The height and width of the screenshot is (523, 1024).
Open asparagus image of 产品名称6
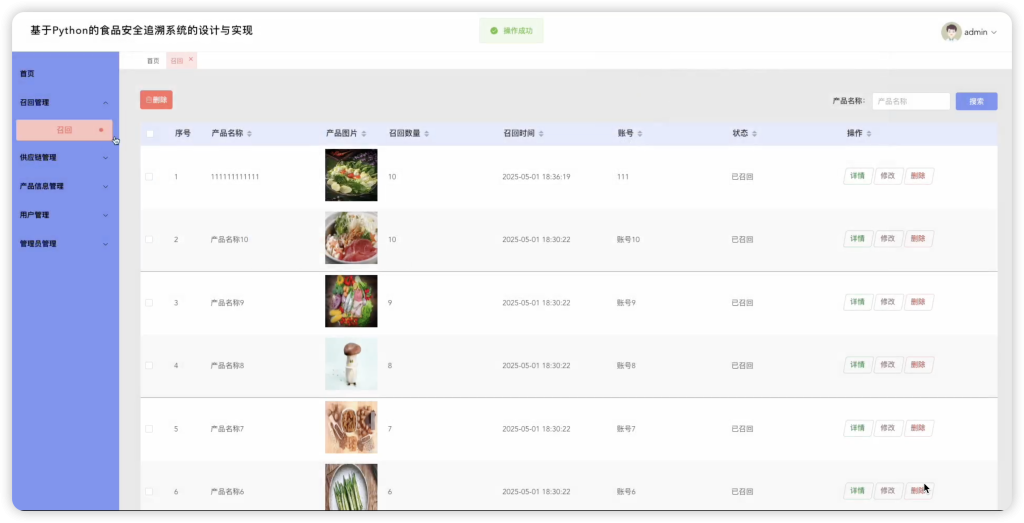click(x=351, y=487)
